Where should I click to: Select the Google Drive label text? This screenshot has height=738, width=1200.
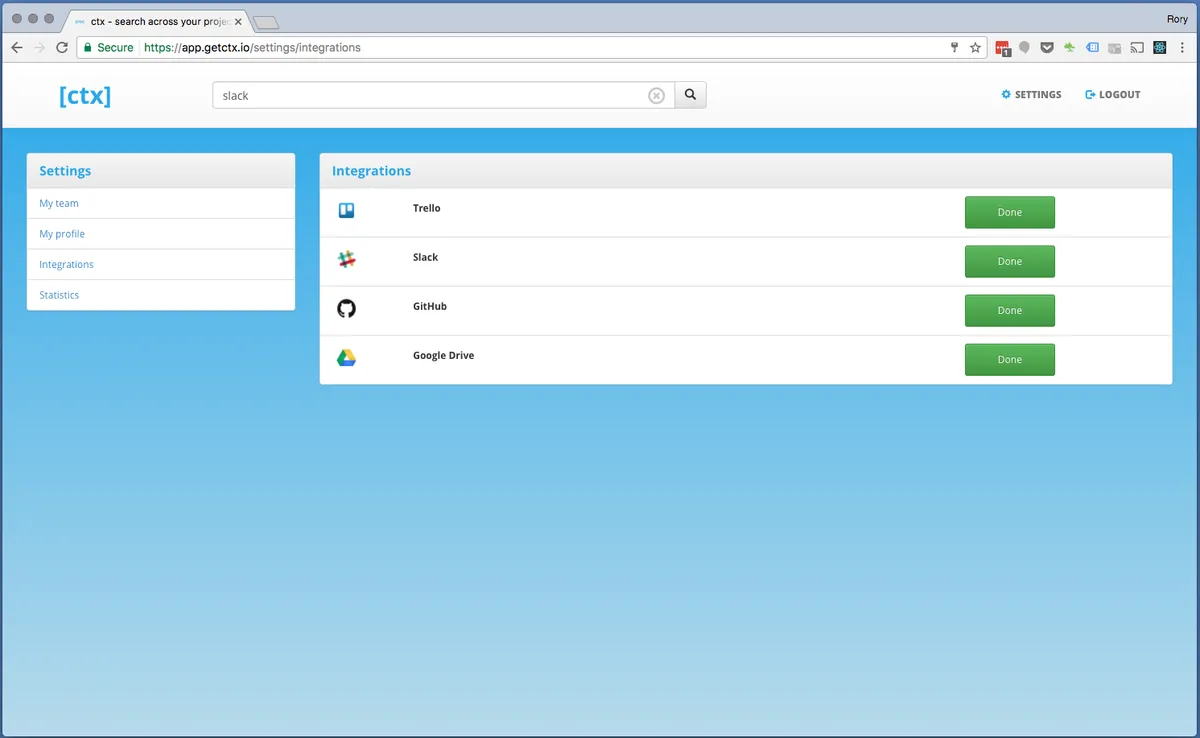[x=444, y=355]
